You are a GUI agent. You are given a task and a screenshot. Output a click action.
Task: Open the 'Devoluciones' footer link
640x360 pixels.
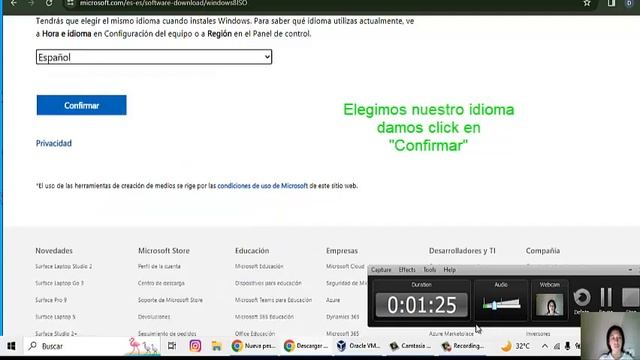point(154,317)
